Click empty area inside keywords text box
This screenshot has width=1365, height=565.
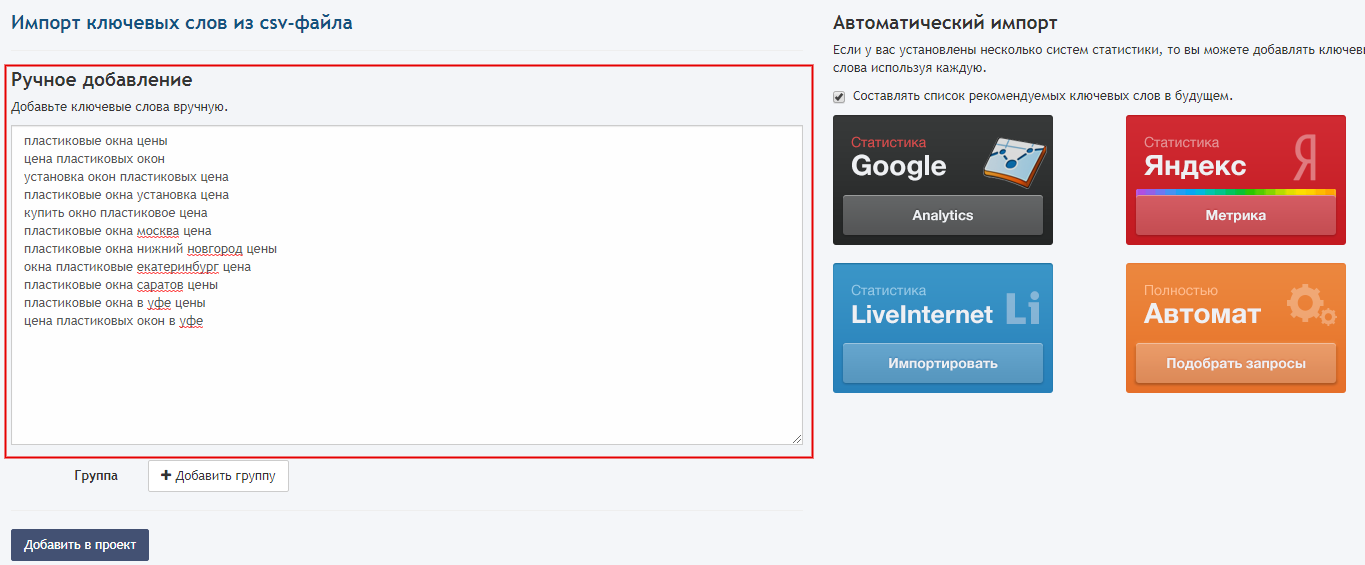pos(400,390)
